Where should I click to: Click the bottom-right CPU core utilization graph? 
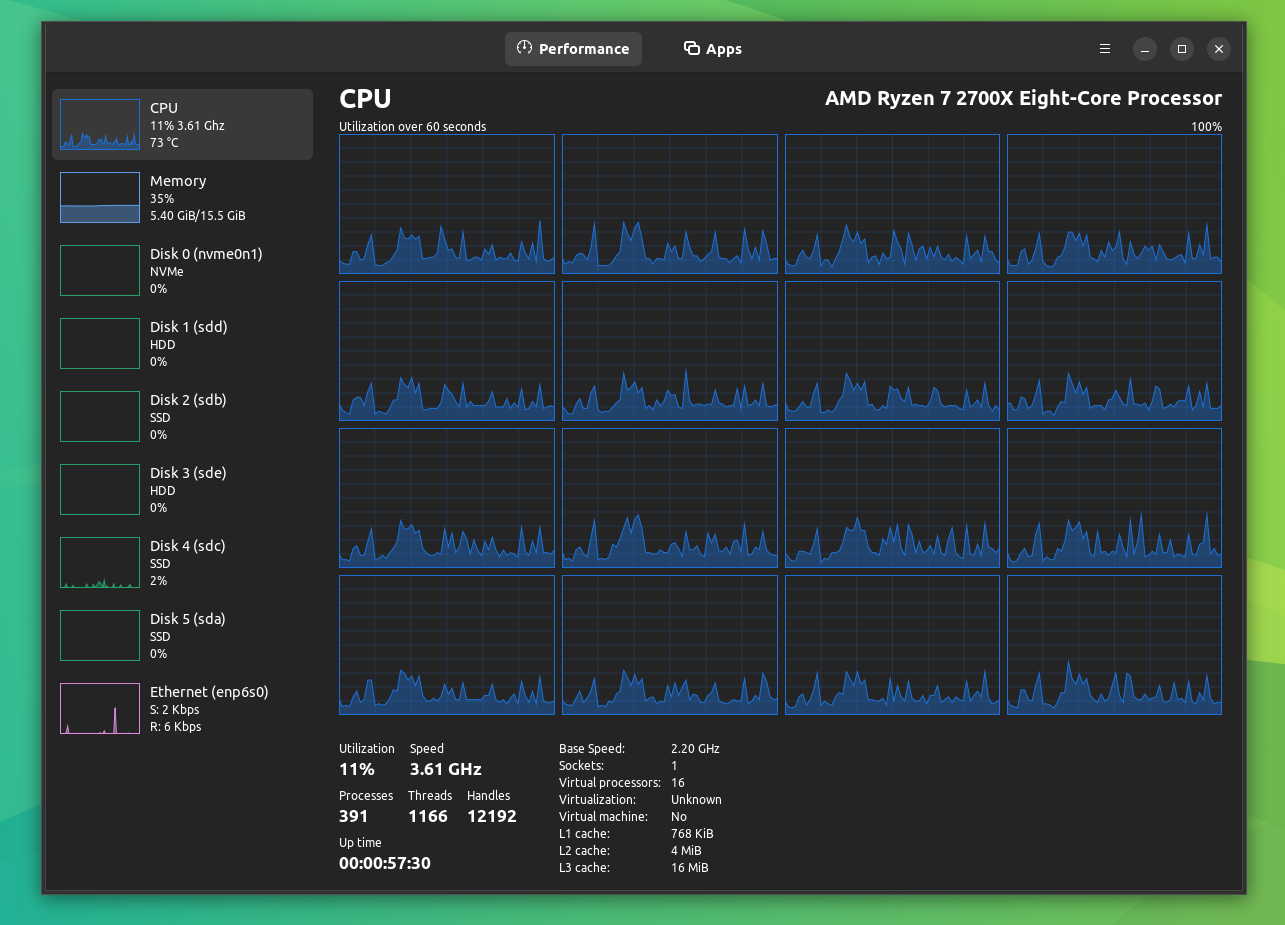point(1114,644)
